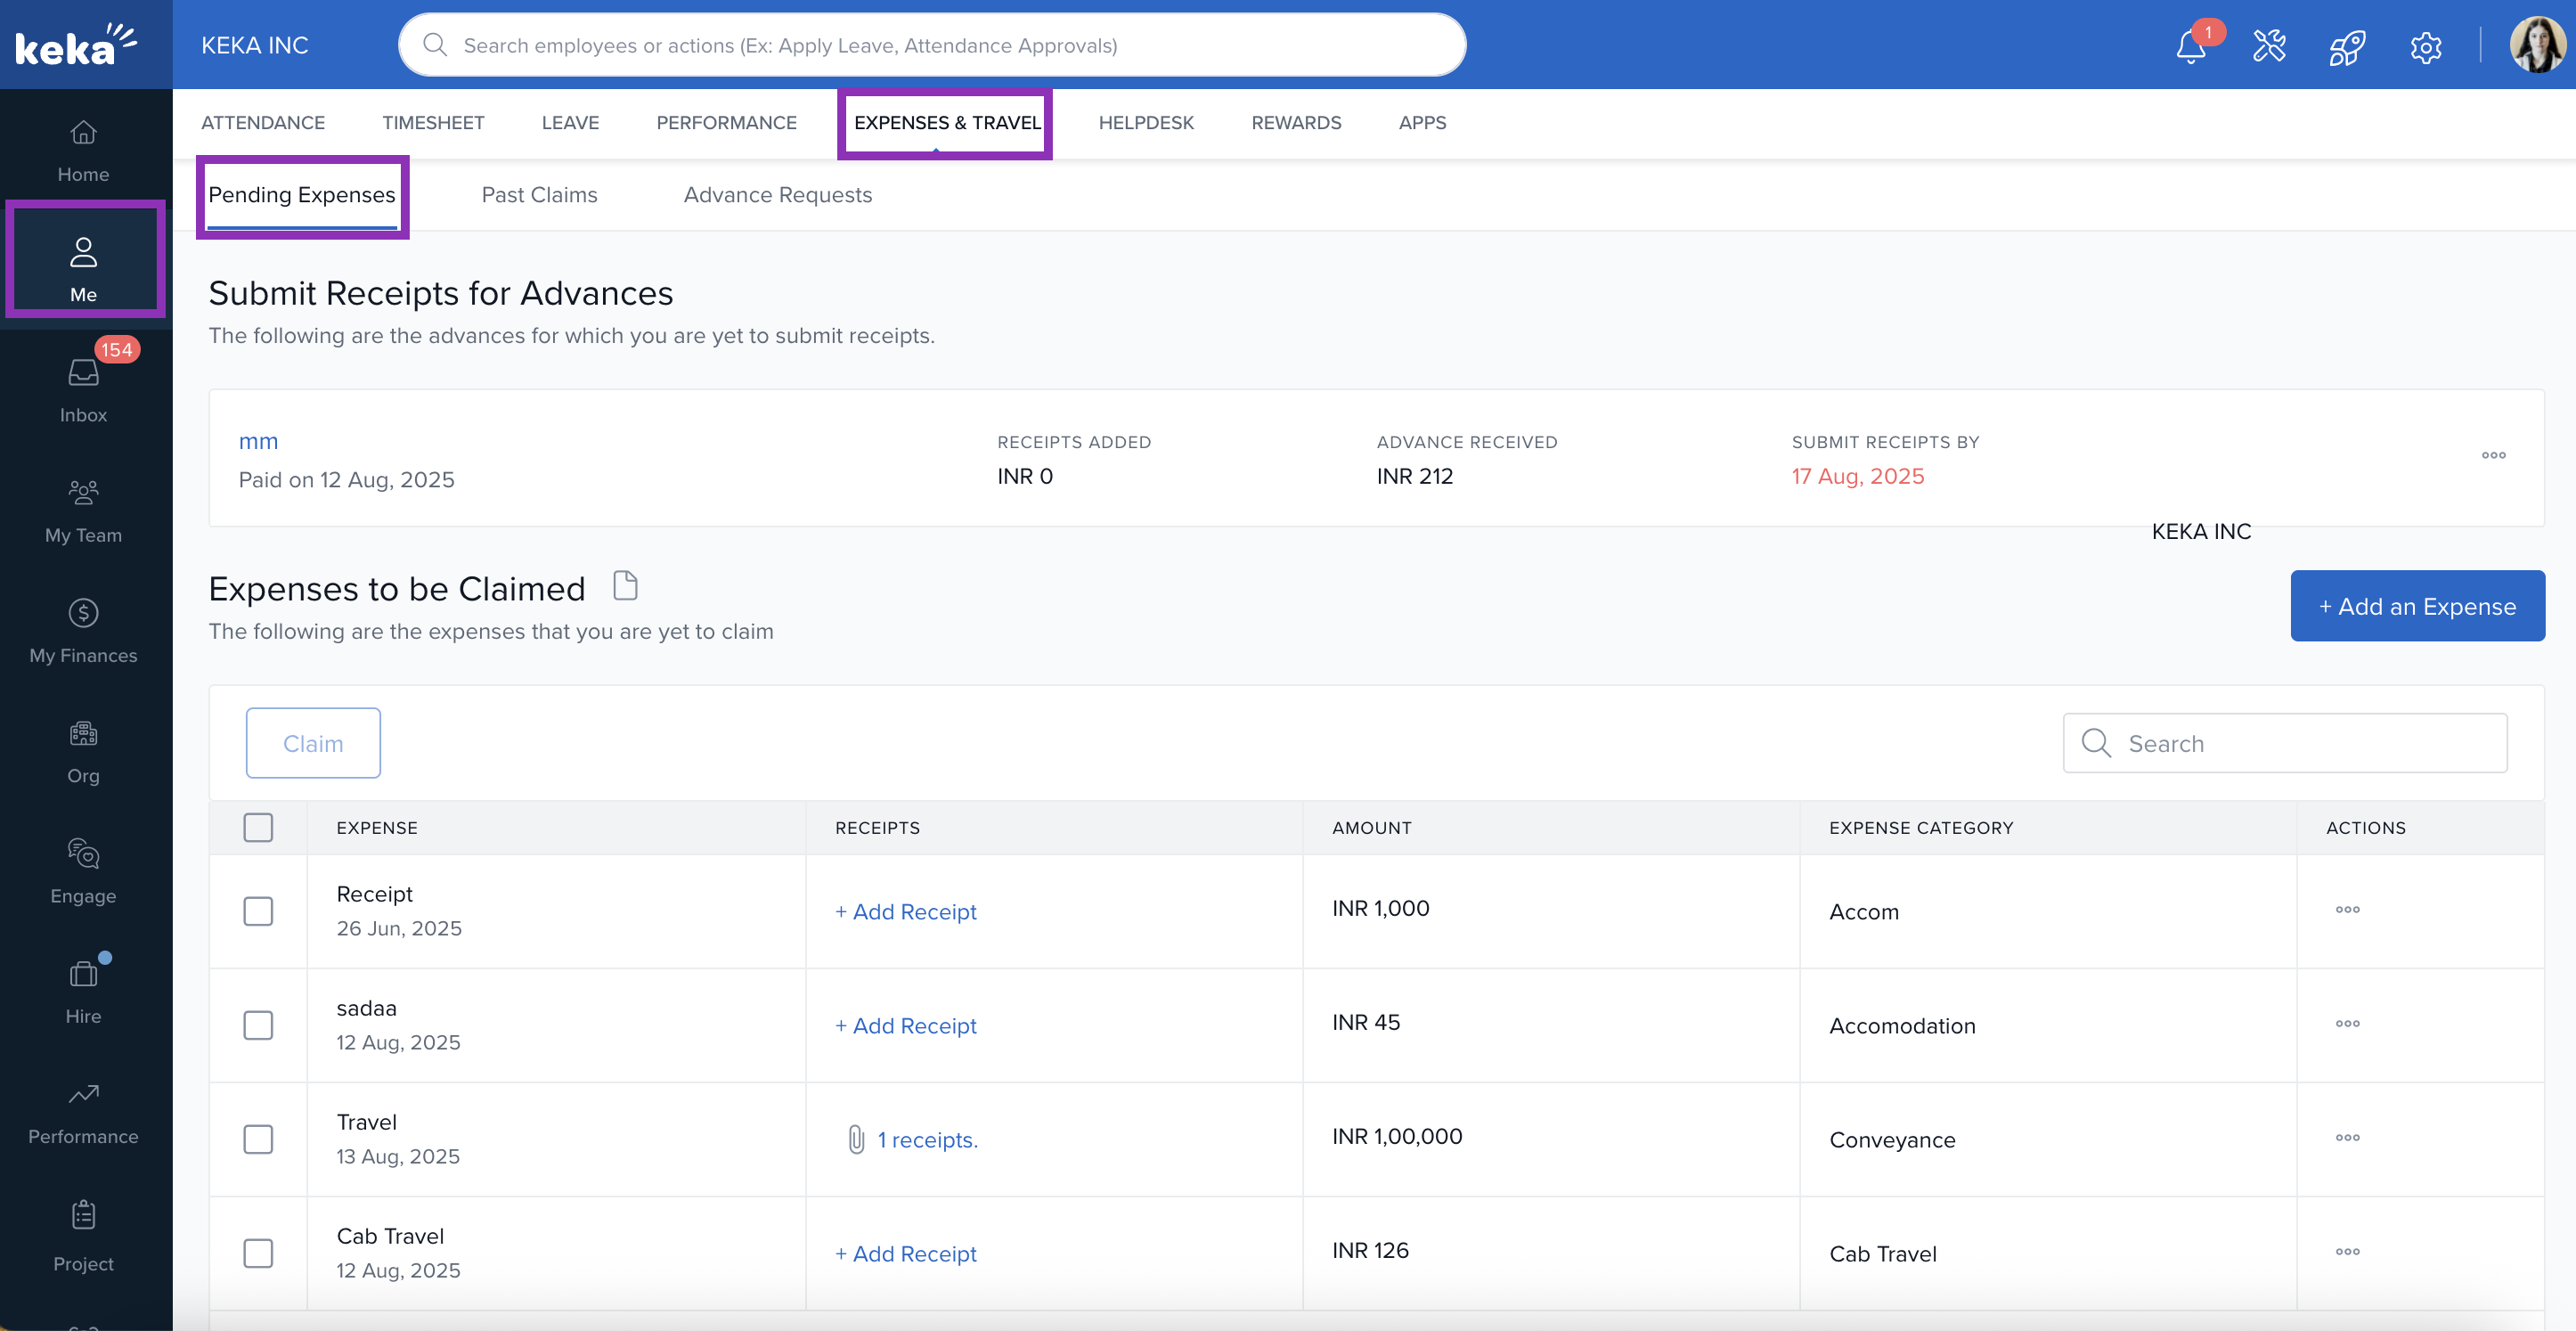Screen dimensions: 2576x1331
Task: Check the sadaa expense checkbox
Action: click(258, 1025)
